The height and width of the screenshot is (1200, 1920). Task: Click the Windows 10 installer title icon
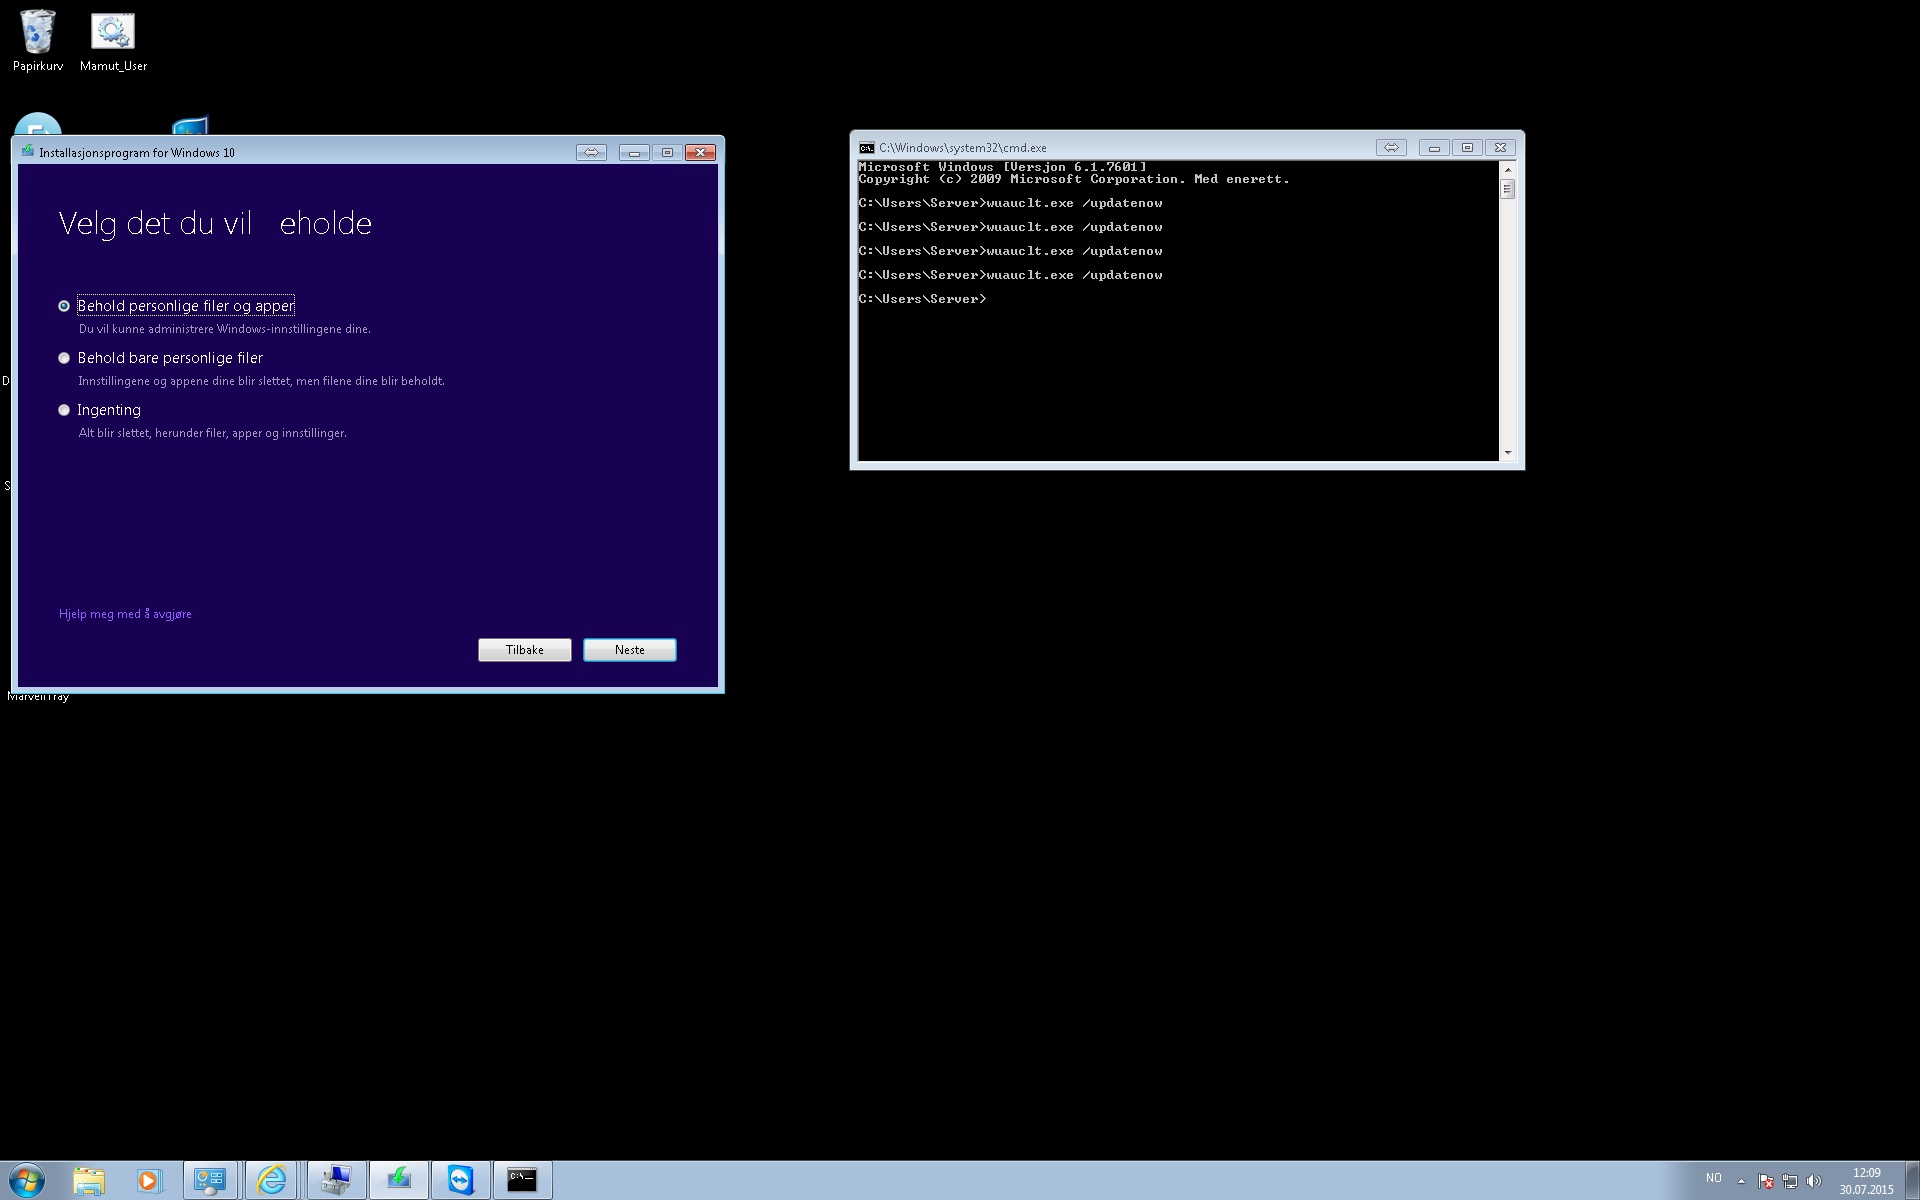[x=28, y=152]
